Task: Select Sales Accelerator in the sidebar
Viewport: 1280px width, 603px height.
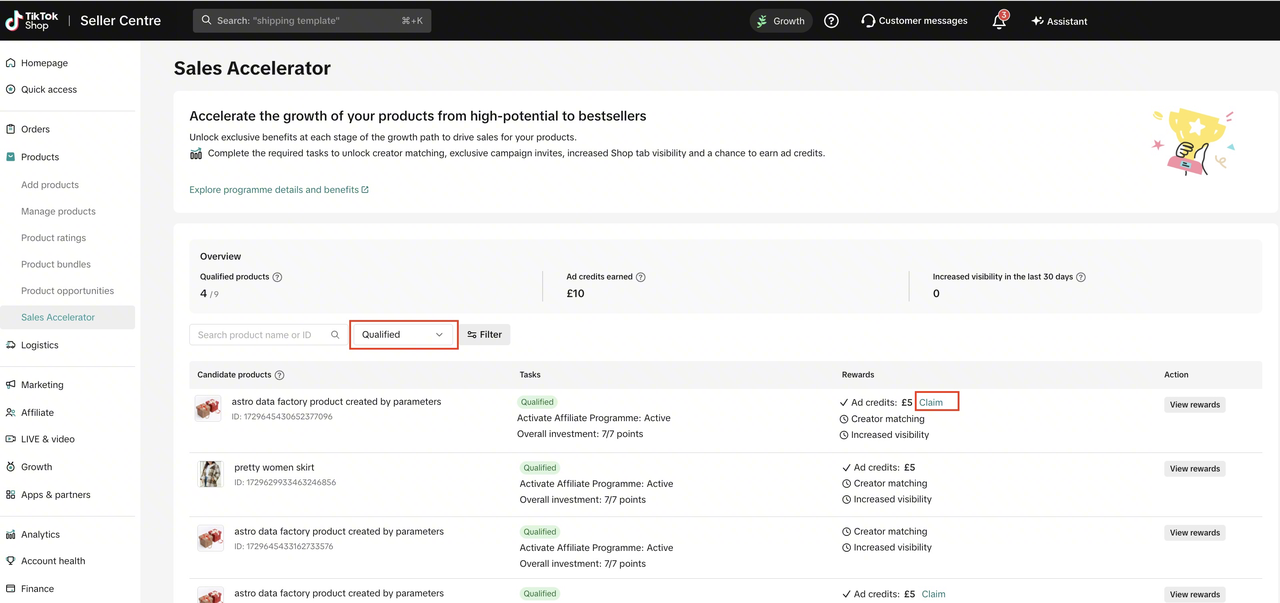Action: pos(67,317)
